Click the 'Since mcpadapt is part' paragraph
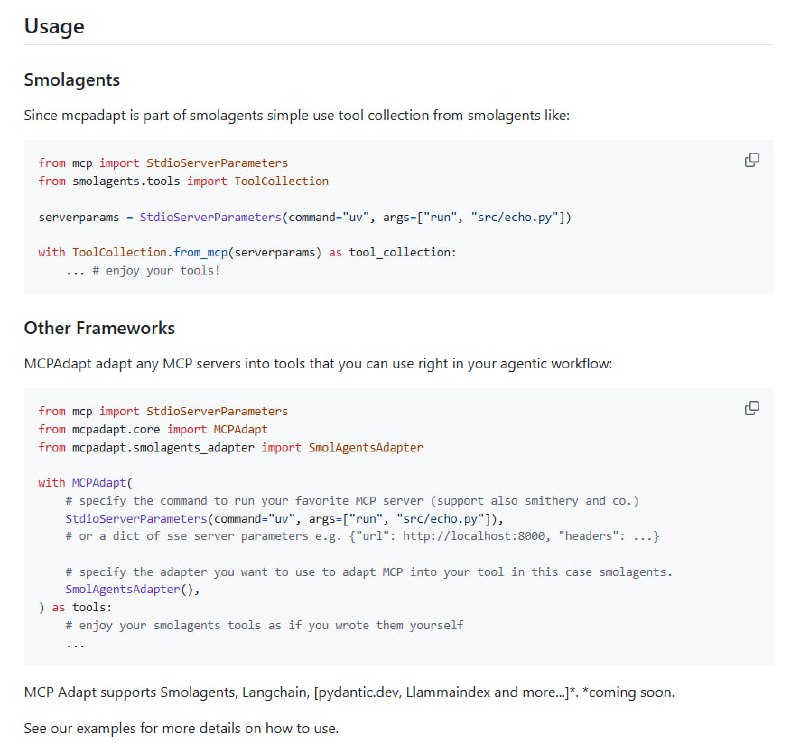The image size is (800, 744). point(296,114)
